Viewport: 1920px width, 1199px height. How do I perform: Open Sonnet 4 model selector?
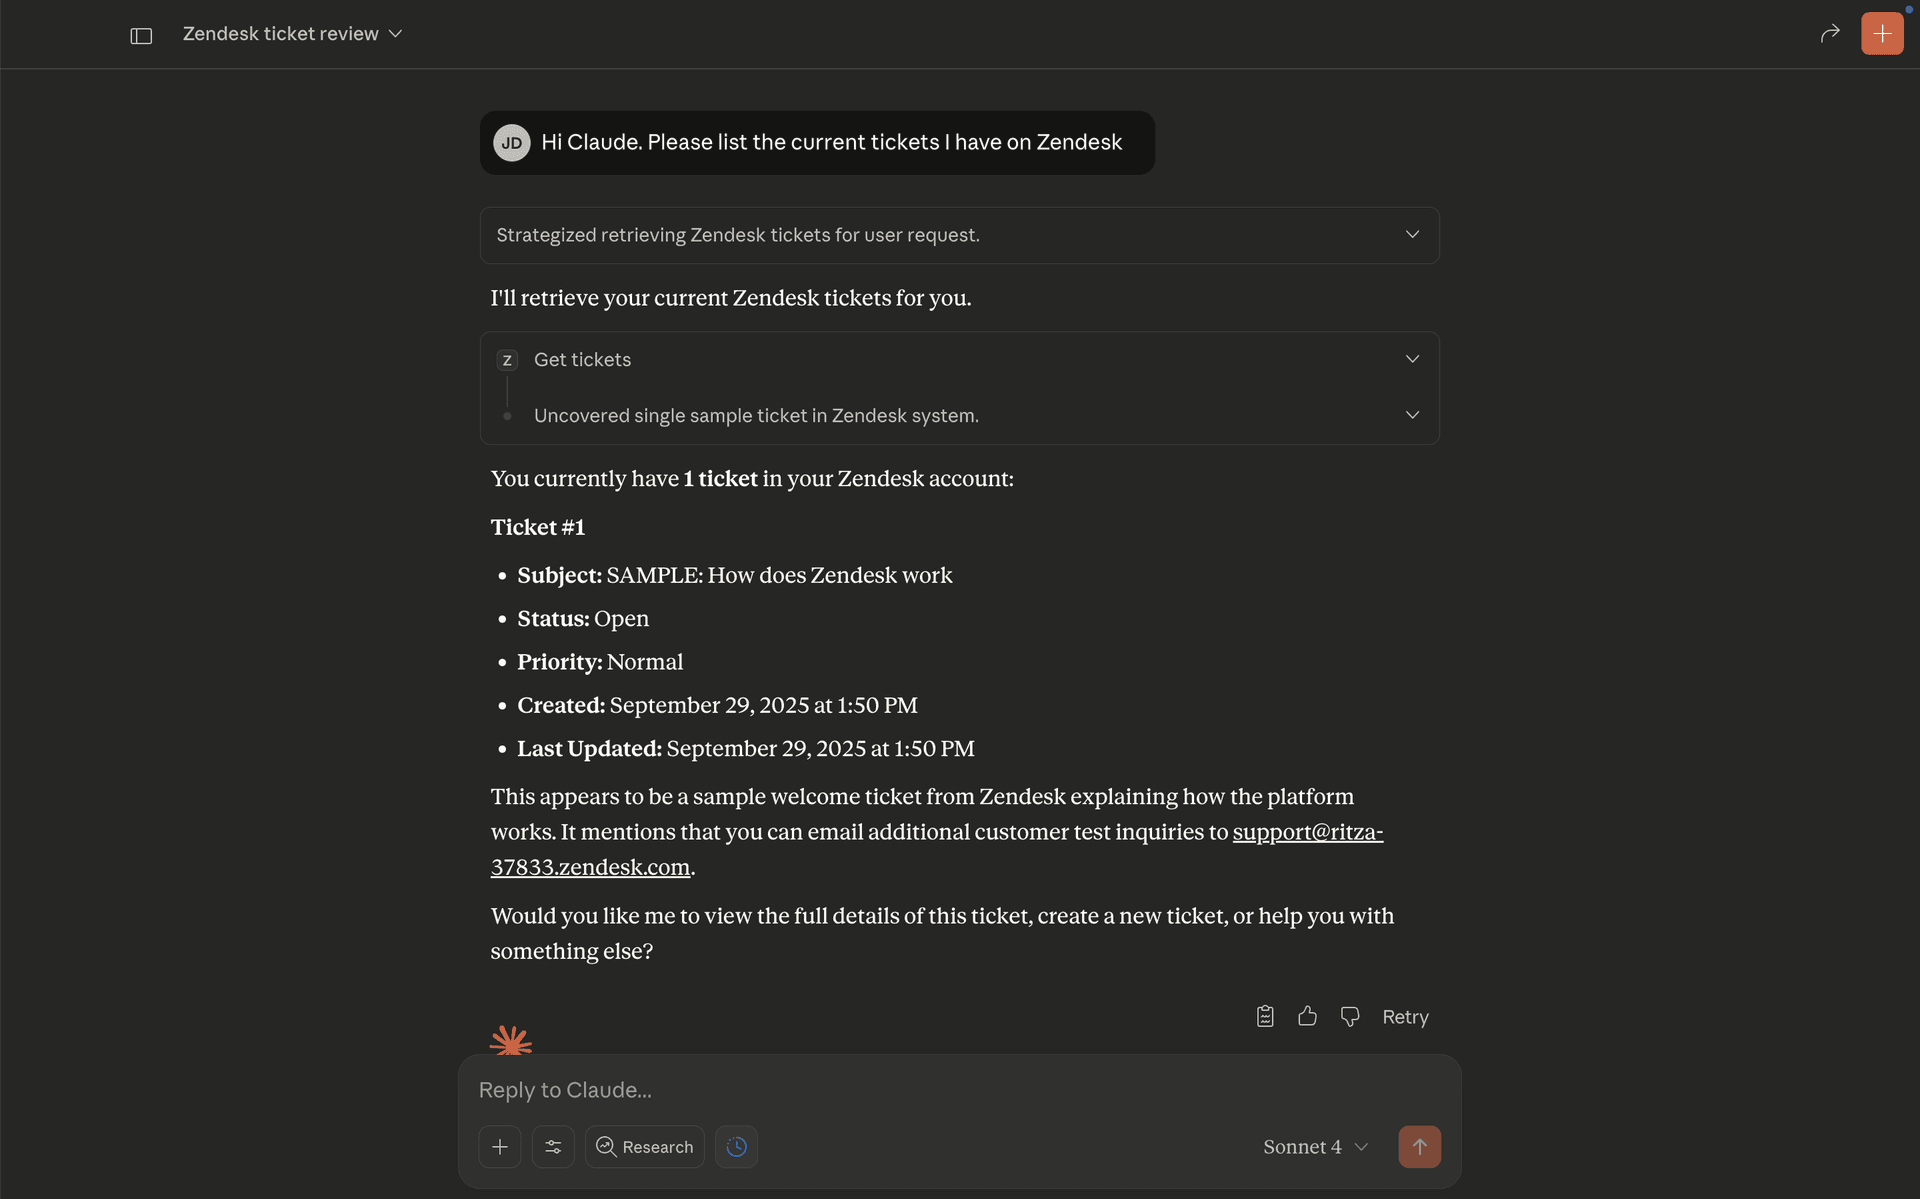1315,1146
